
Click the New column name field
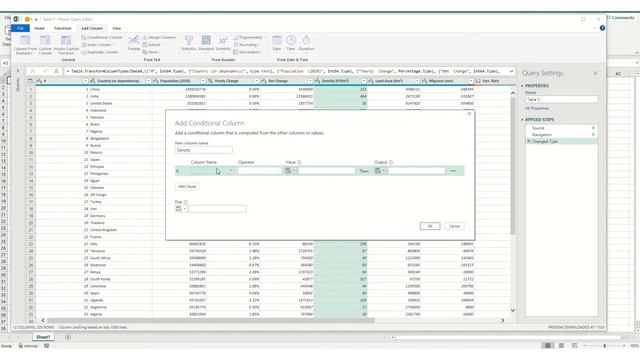[204, 150]
